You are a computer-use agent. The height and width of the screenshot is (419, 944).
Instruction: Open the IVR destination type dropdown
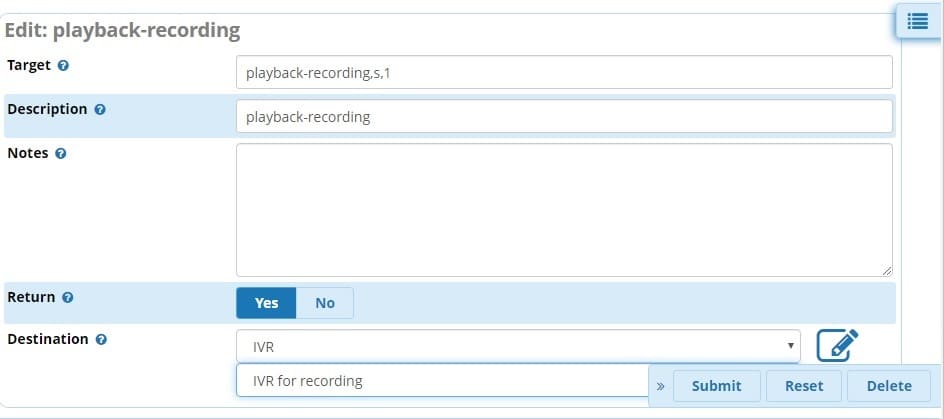tap(518, 346)
